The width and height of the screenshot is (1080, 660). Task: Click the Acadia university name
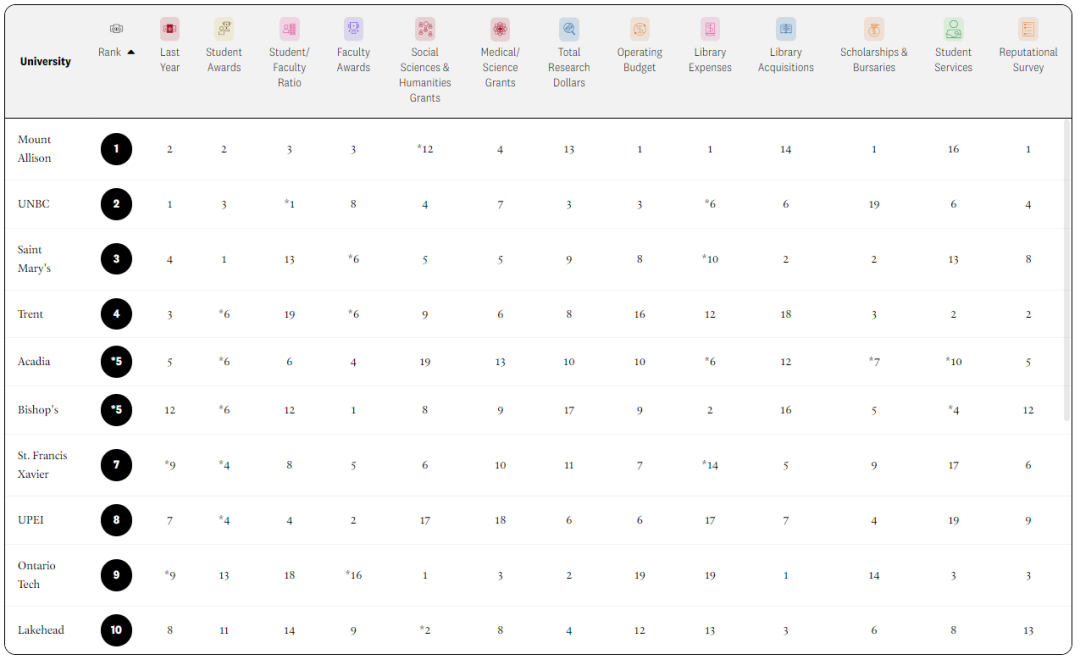pos(34,362)
